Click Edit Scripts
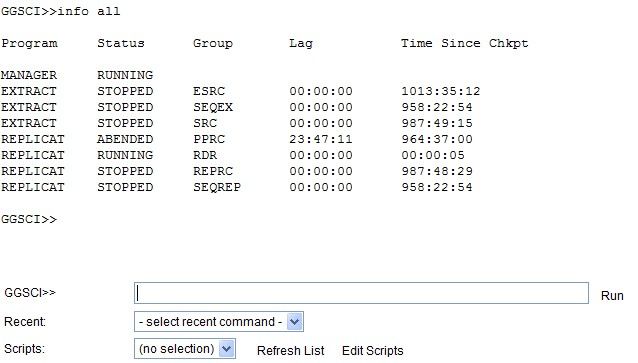The height and width of the screenshot is (363, 638). tap(372, 351)
